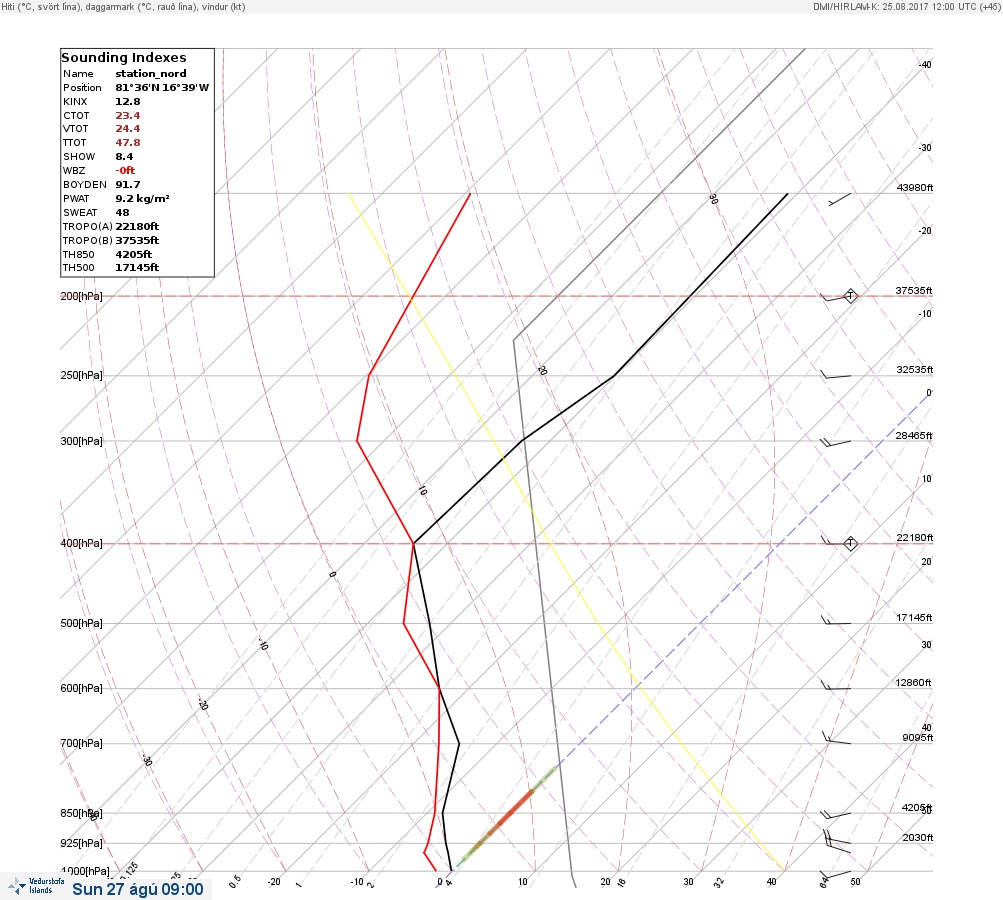The width and height of the screenshot is (1003, 900).
Task: Click the chart legend title at top left
Action: [x=123, y=6]
